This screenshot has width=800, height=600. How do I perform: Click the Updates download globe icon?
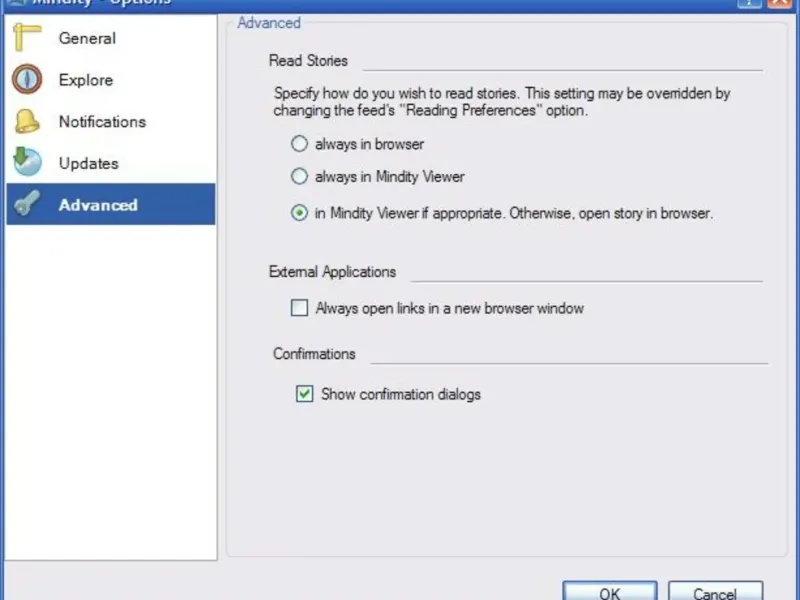point(27,162)
